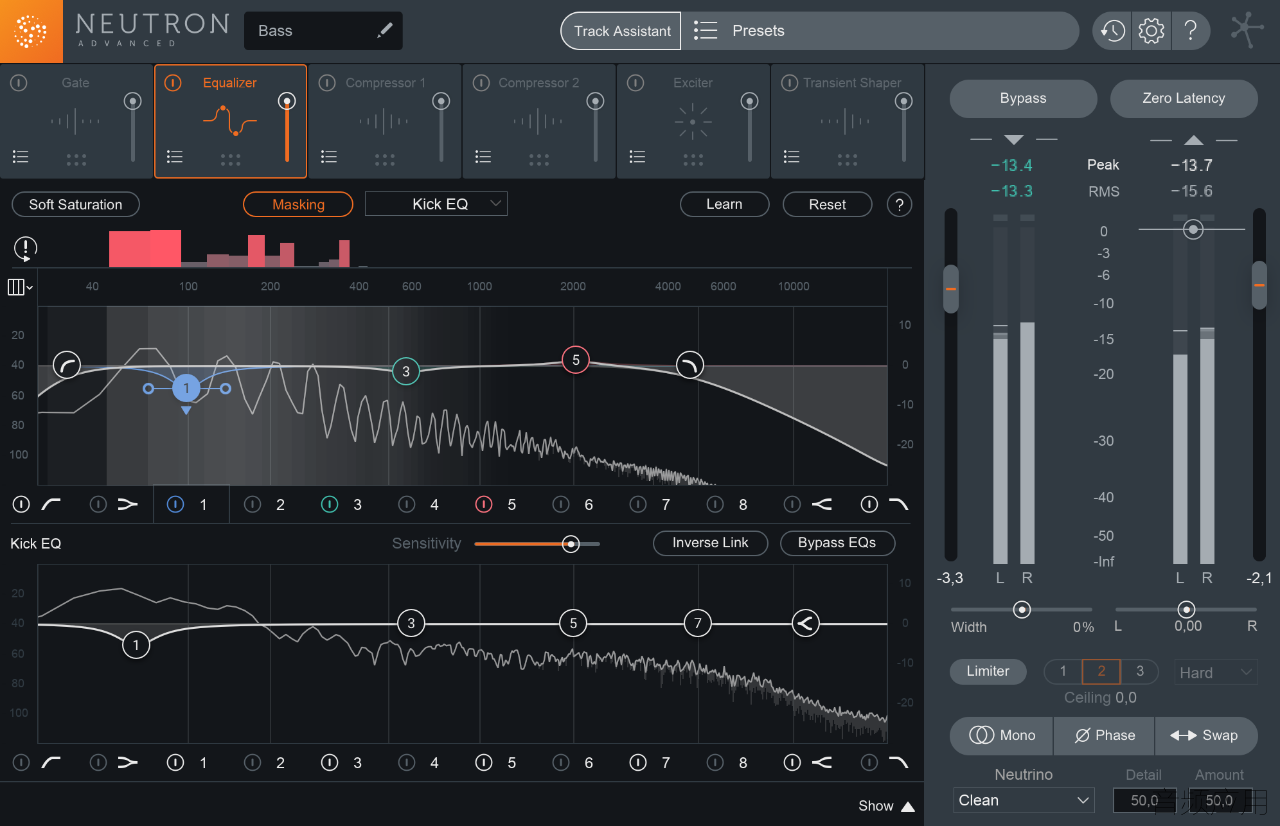Edit the Bass track name pencil icon

pyautogui.click(x=384, y=31)
